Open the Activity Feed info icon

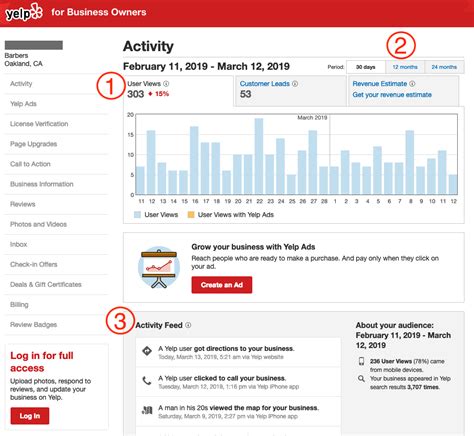click(x=188, y=325)
